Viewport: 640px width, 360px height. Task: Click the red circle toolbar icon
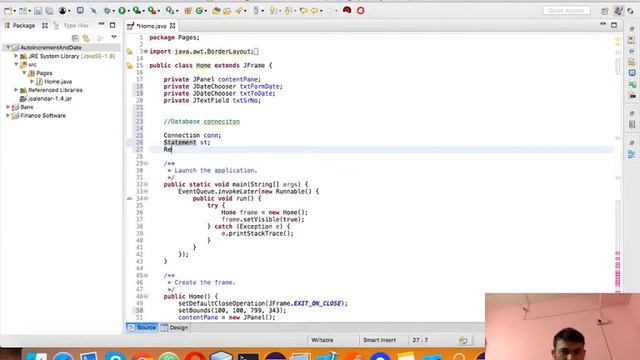click(360, 11)
